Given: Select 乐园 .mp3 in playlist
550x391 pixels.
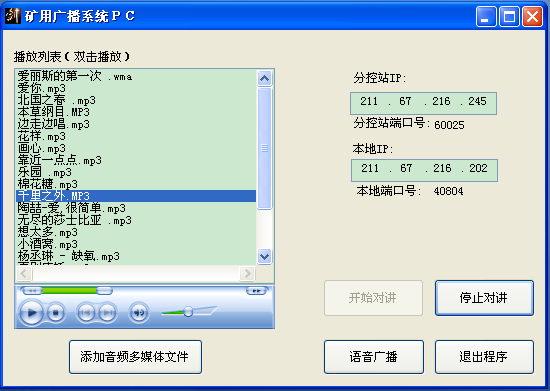Looking at the screenshot, I should coord(136,172).
